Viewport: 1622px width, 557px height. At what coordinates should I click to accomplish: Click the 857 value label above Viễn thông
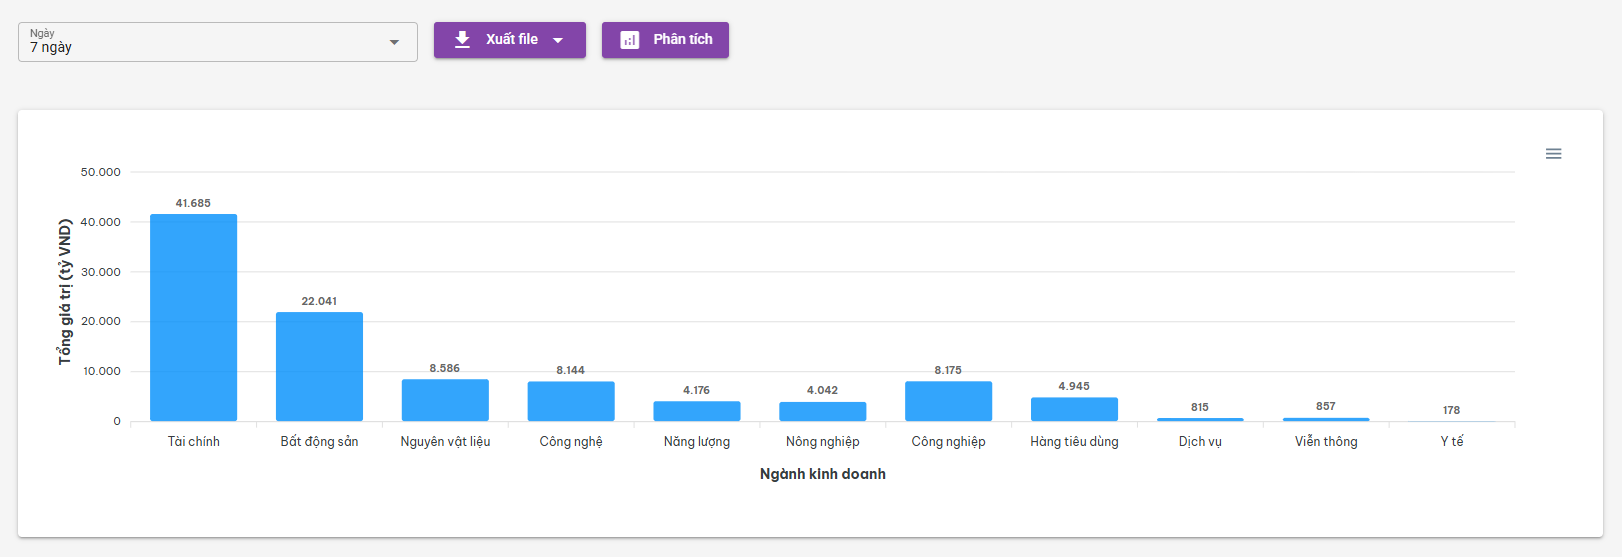tap(1325, 406)
